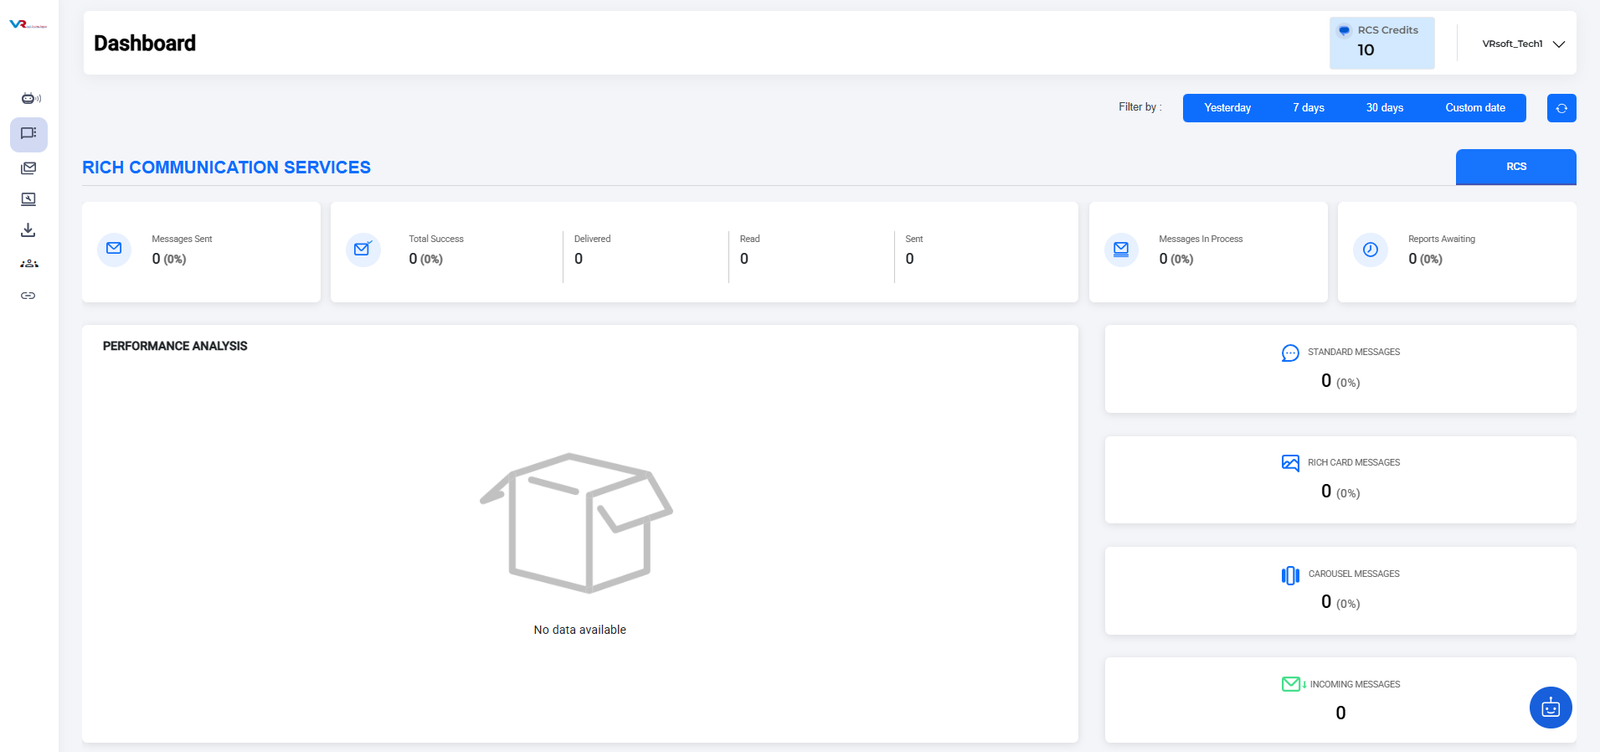The width and height of the screenshot is (1600, 752).
Task: Filter by 30 days
Action: [x=1385, y=108]
